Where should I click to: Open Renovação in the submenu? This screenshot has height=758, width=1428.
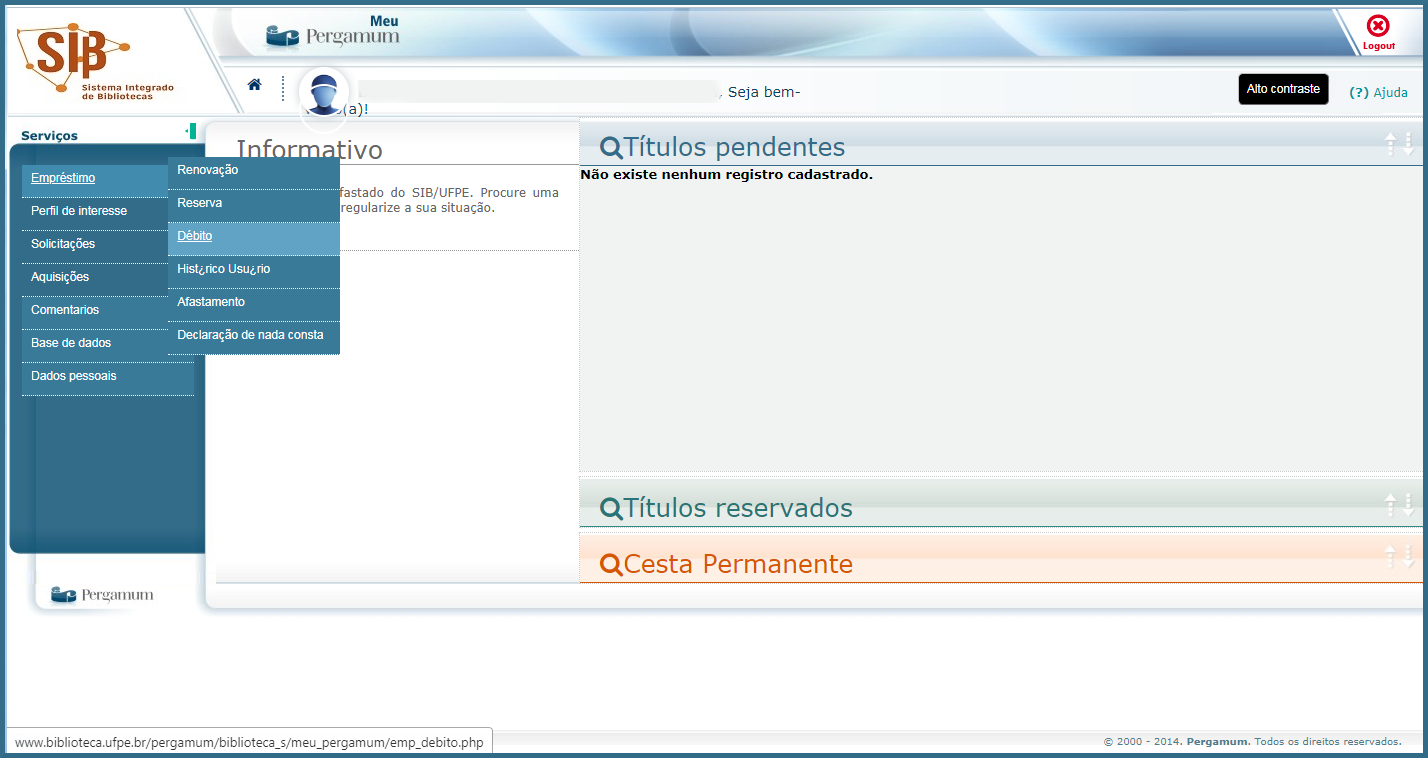point(208,170)
